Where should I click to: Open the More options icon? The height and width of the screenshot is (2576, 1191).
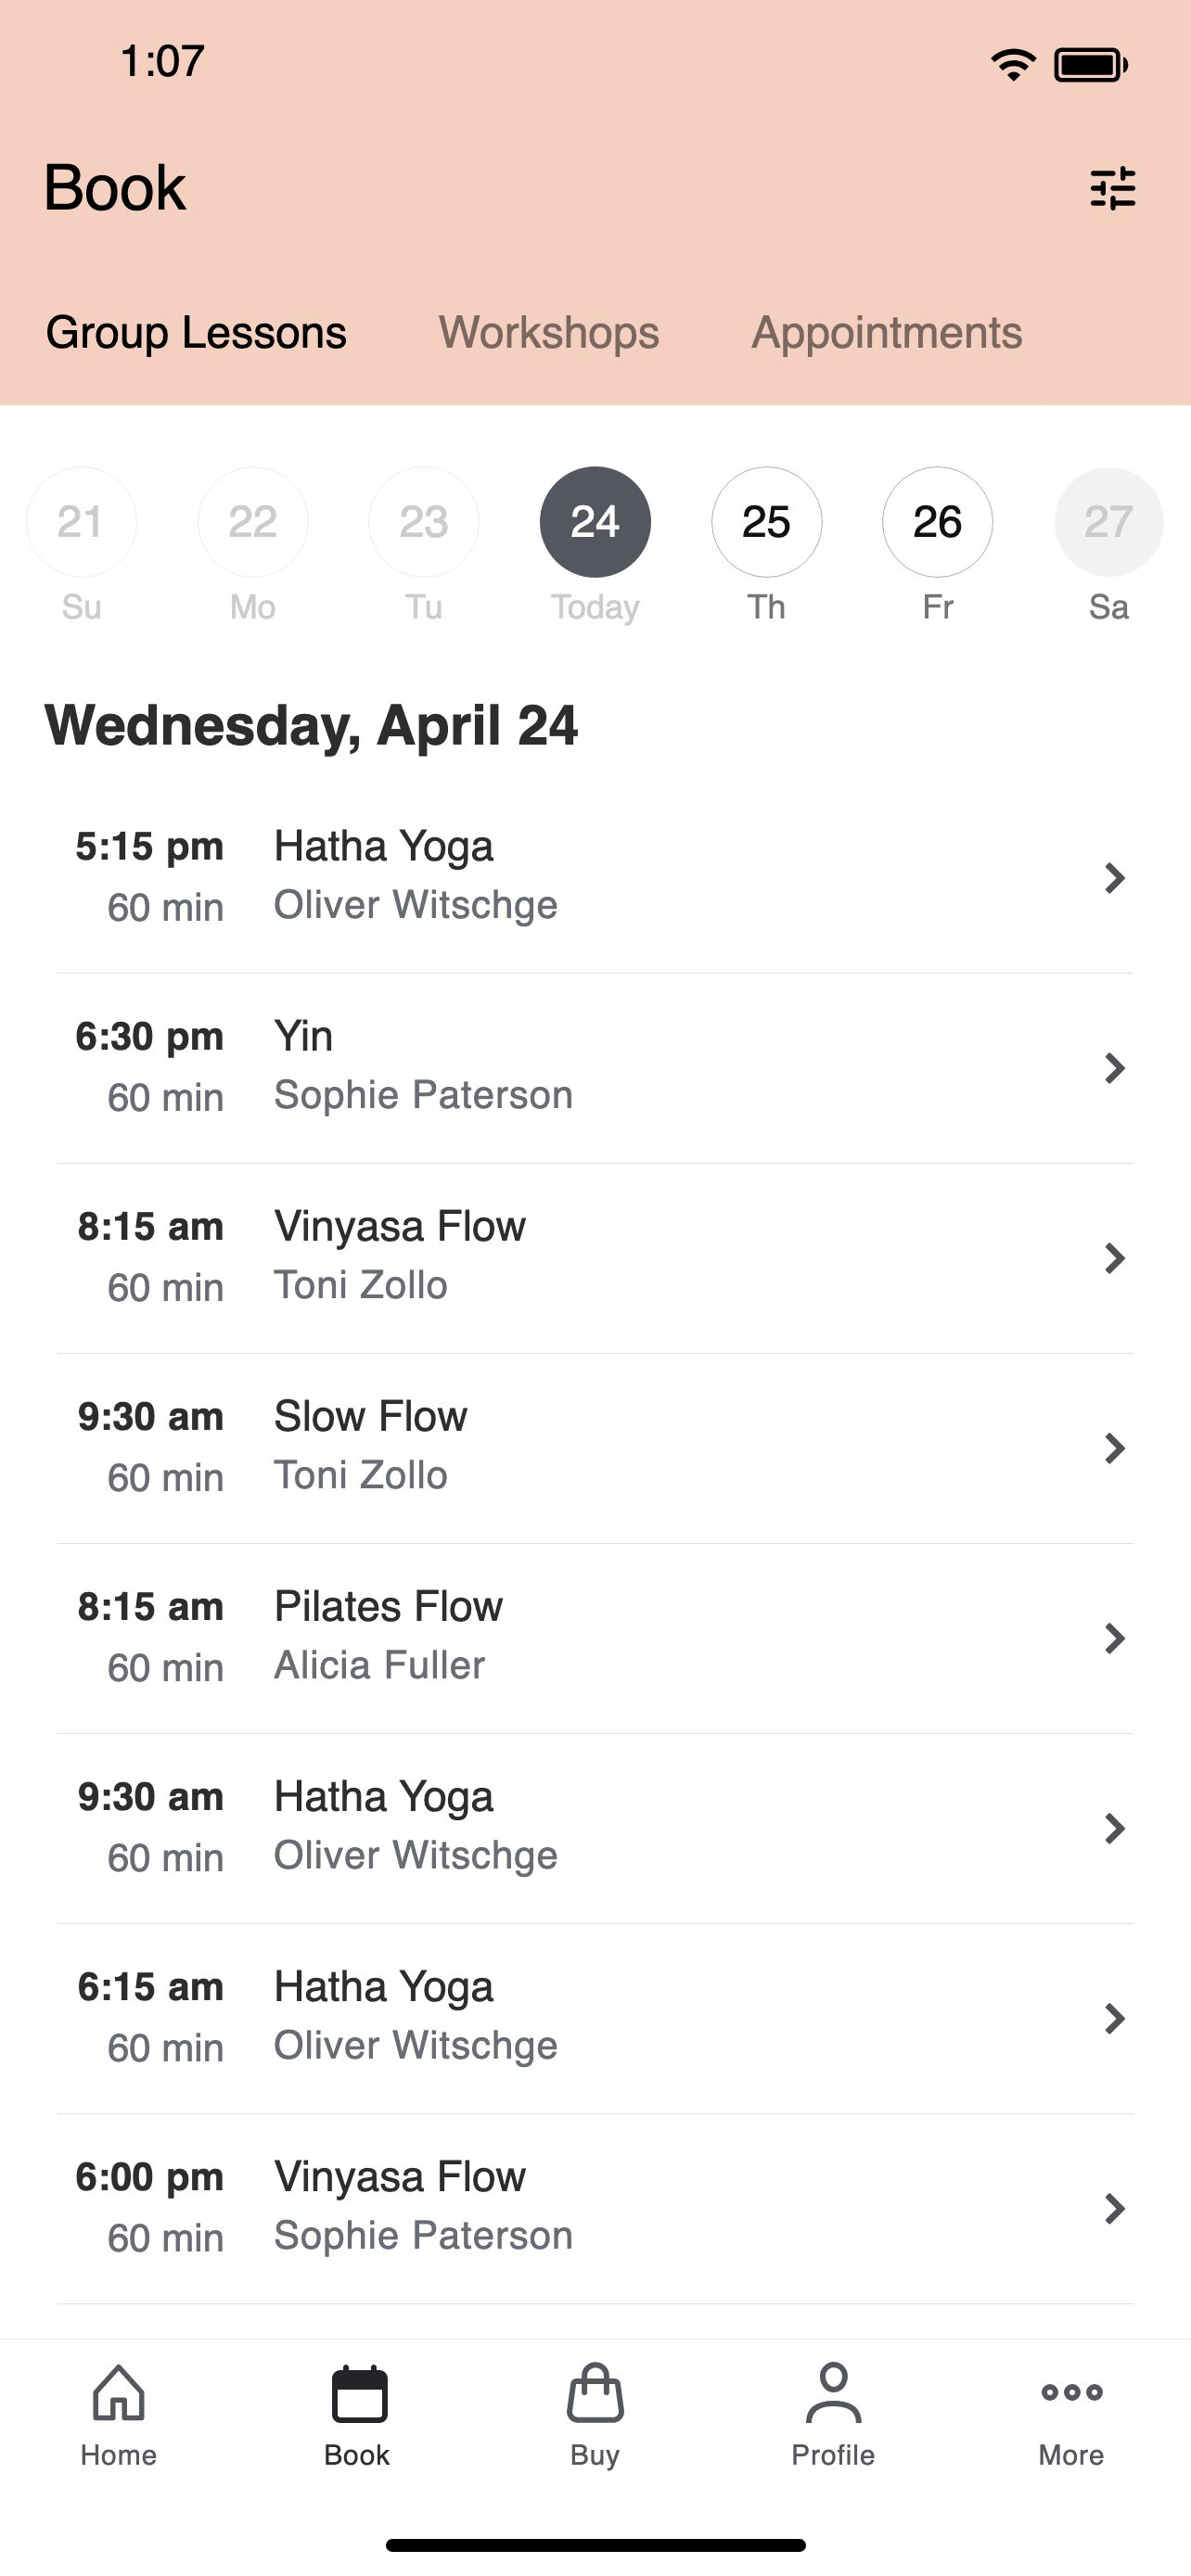click(1071, 2392)
